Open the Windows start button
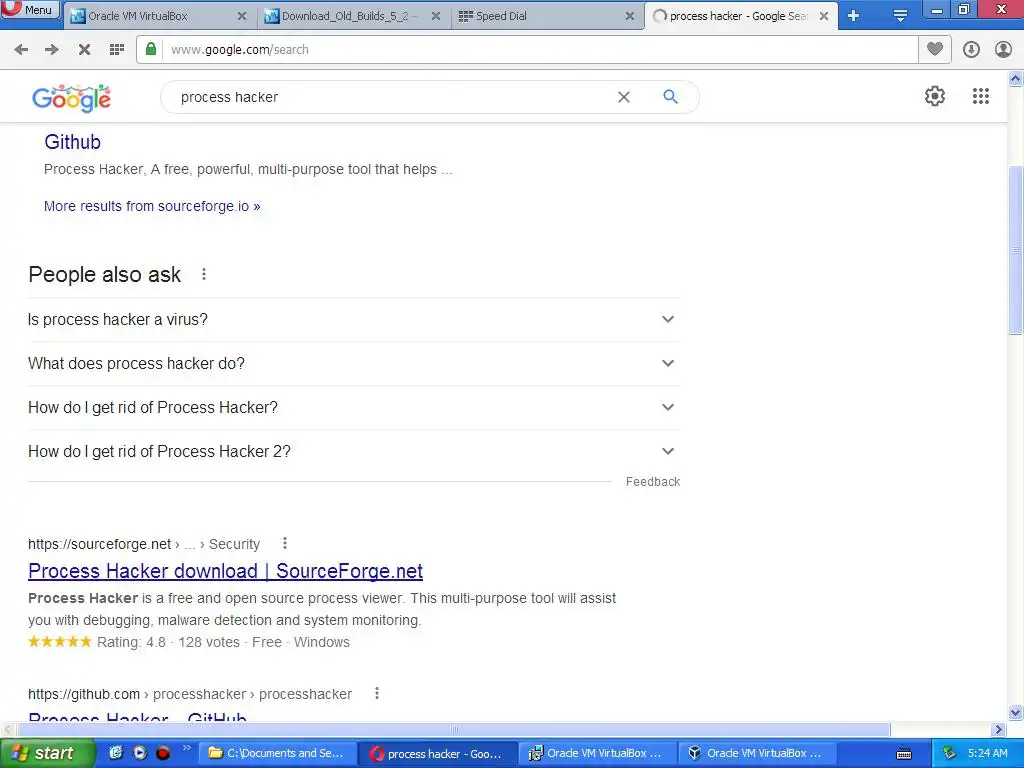The height and width of the screenshot is (768, 1024). click(47, 754)
